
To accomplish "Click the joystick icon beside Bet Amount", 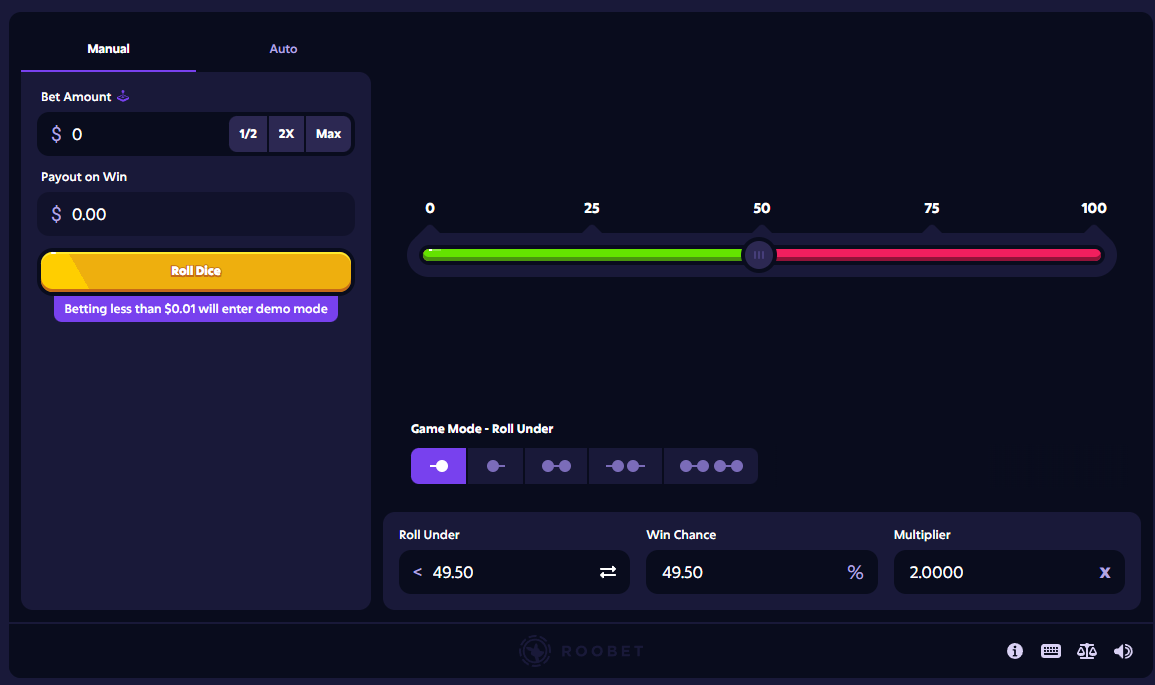I will coord(123,96).
